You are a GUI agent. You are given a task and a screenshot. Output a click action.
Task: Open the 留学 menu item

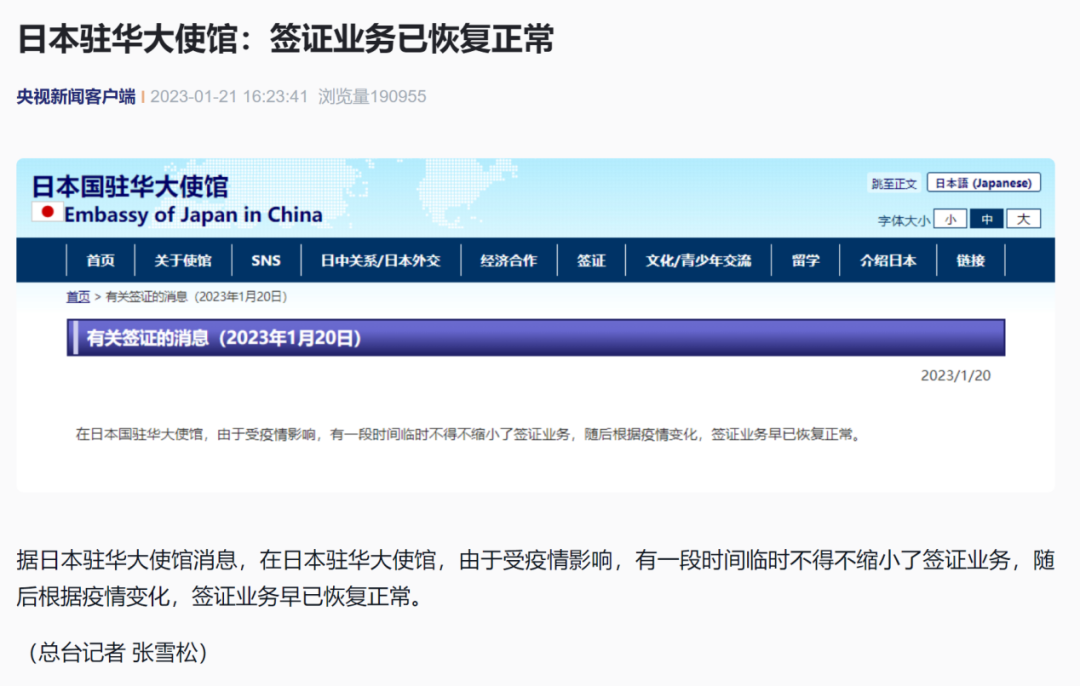click(805, 260)
